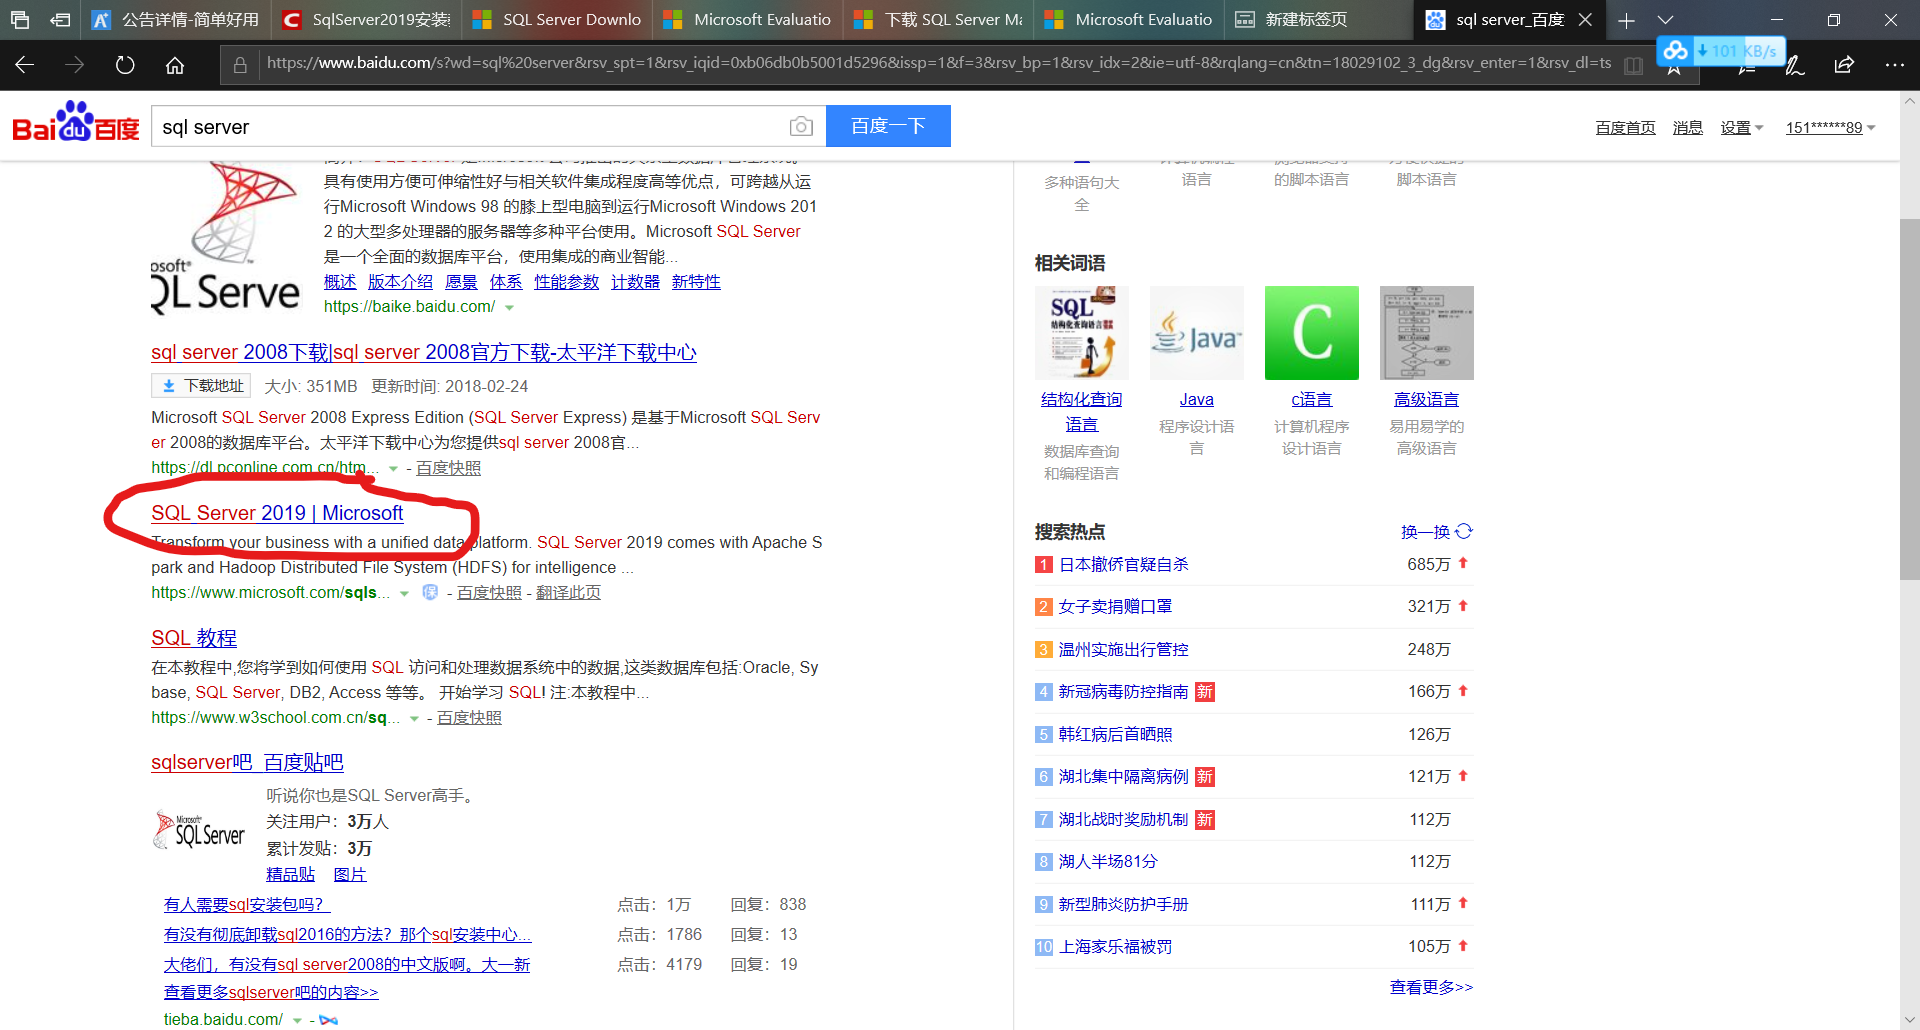Switch to 公告详情-简单好用 tab
This screenshot has width=1920, height=1030.
pos(176,19)
